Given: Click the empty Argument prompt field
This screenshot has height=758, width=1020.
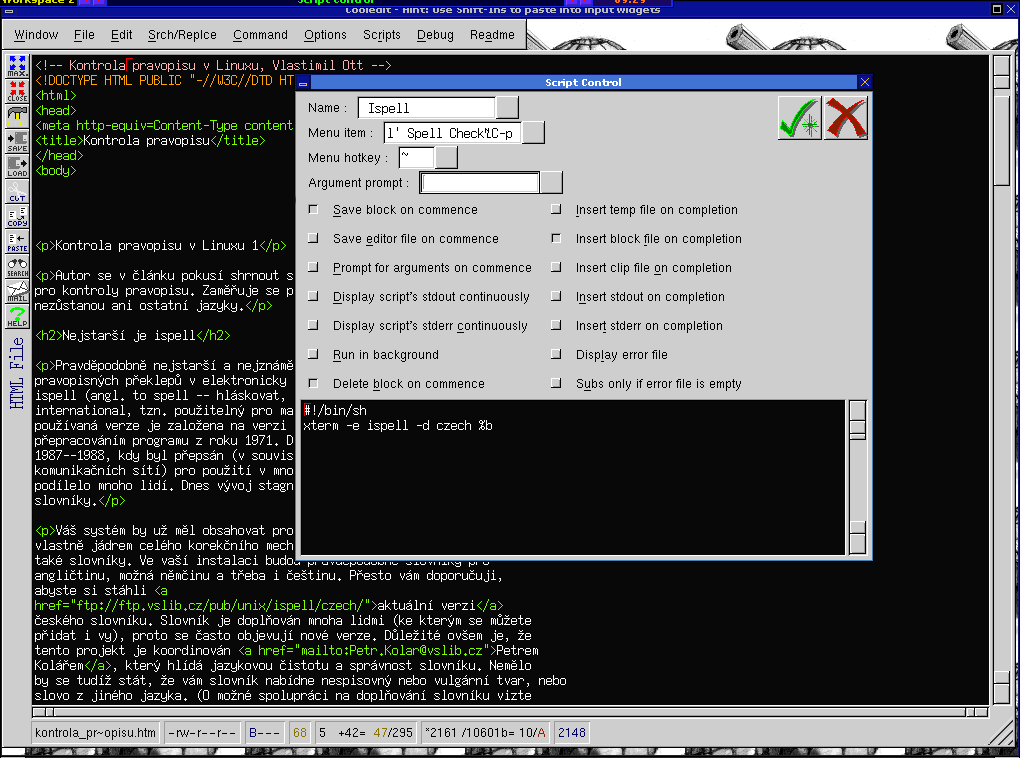Looking at the screenshot, I should click(x=479, y=183).
